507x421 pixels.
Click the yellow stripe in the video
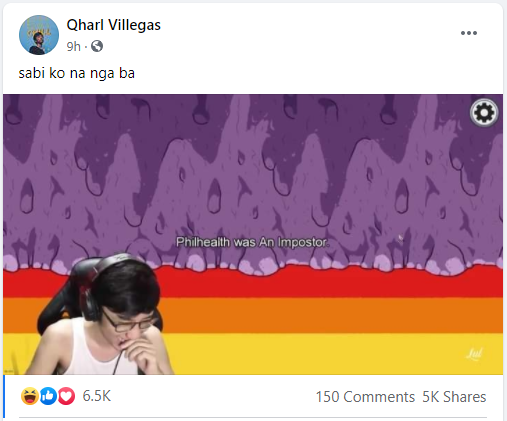click(333, 353)
